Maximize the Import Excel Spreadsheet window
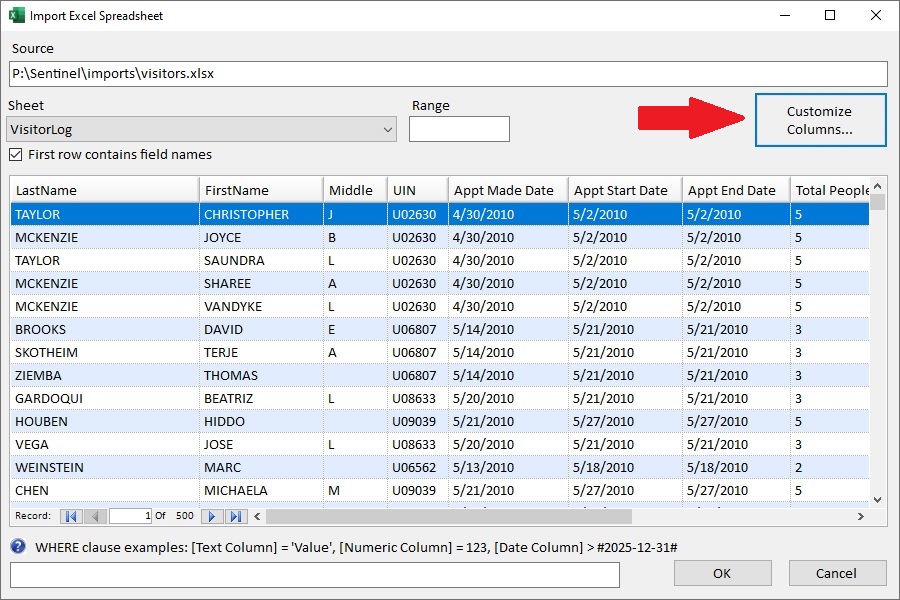Screen dimensions: 900x600 (830, 16)
